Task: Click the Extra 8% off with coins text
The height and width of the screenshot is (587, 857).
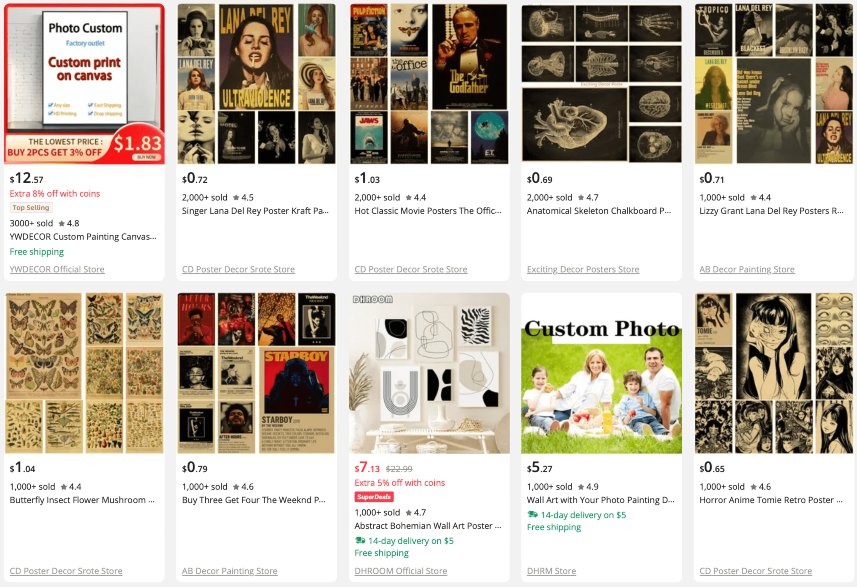Action: point(55,193)
